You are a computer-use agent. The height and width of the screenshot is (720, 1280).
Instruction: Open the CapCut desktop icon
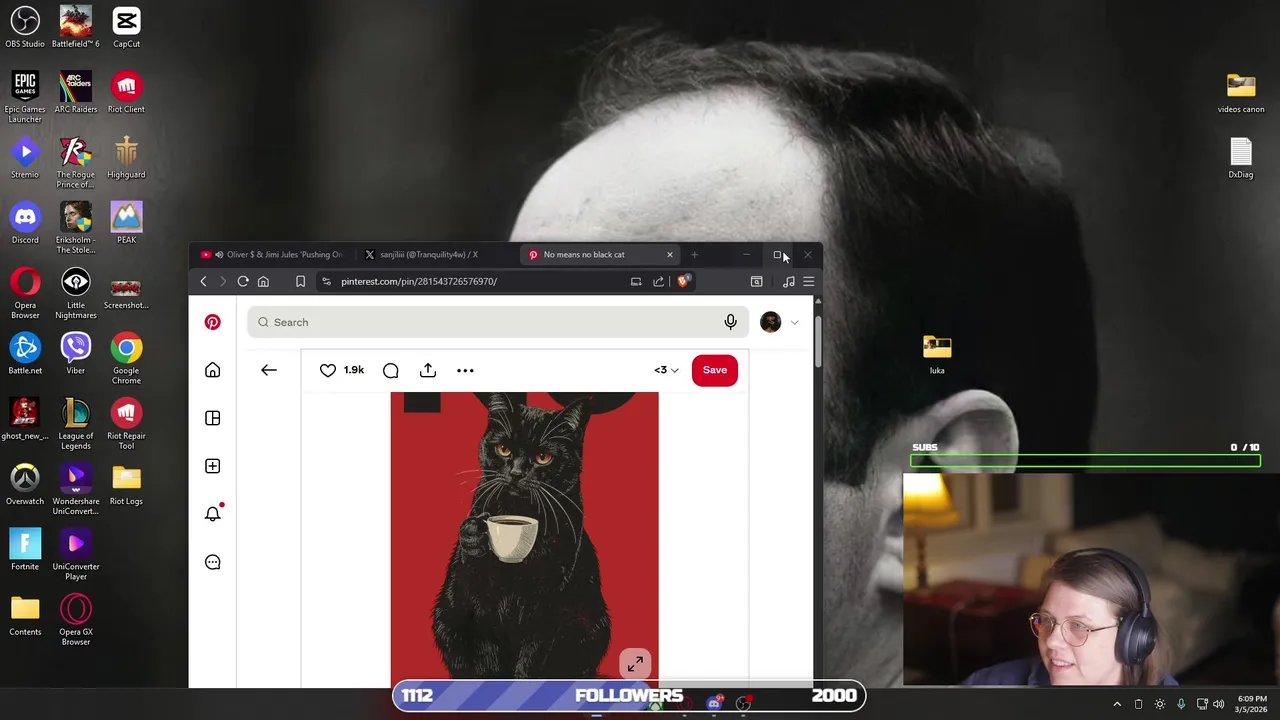[x=126, y=27]
